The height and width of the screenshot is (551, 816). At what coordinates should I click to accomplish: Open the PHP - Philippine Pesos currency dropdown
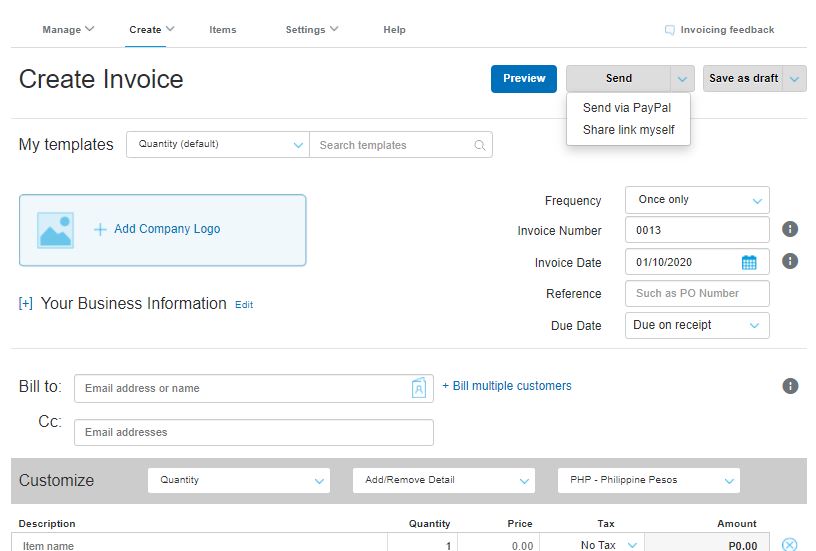tap(648, 480)
